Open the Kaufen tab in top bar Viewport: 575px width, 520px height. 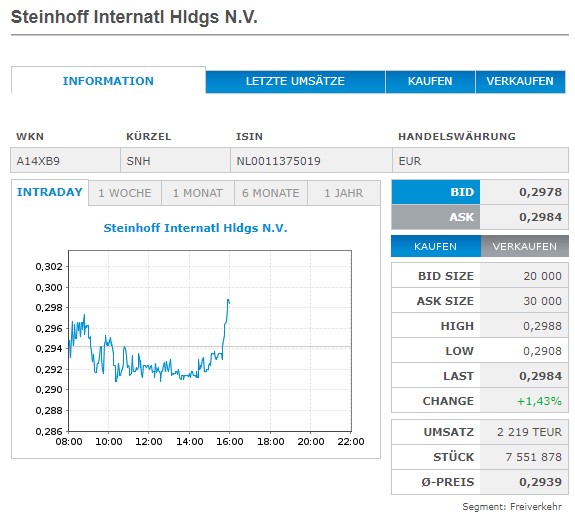tap(430, 81)
